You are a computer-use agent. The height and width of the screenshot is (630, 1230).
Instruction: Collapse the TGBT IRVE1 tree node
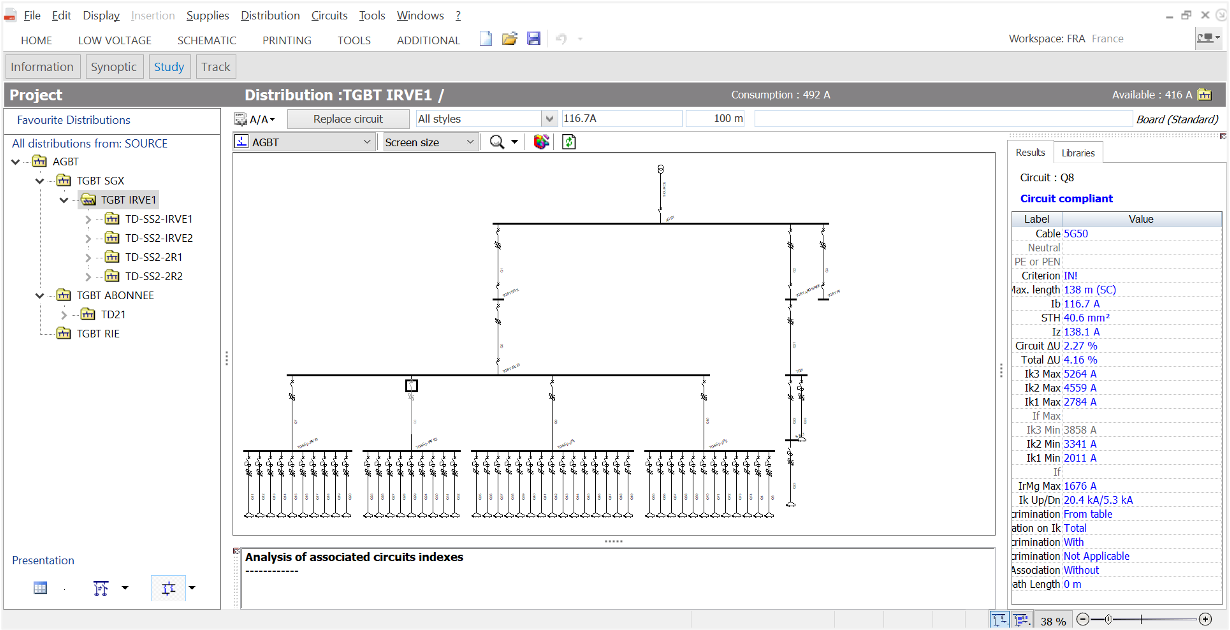coord(63,199)
